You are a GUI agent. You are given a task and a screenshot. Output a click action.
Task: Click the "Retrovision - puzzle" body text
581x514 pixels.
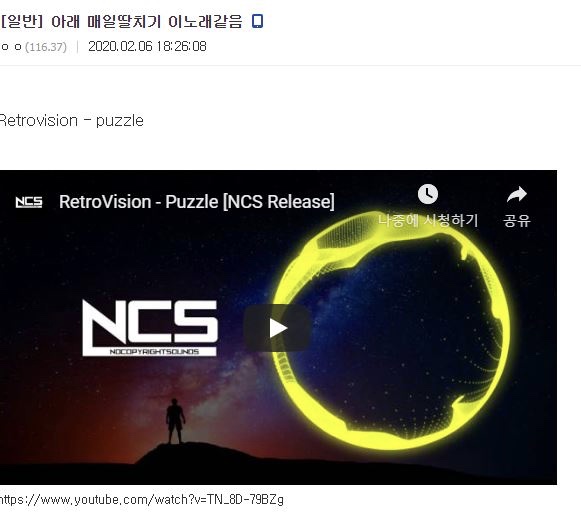pyautogui.click(x=72, y=121)
